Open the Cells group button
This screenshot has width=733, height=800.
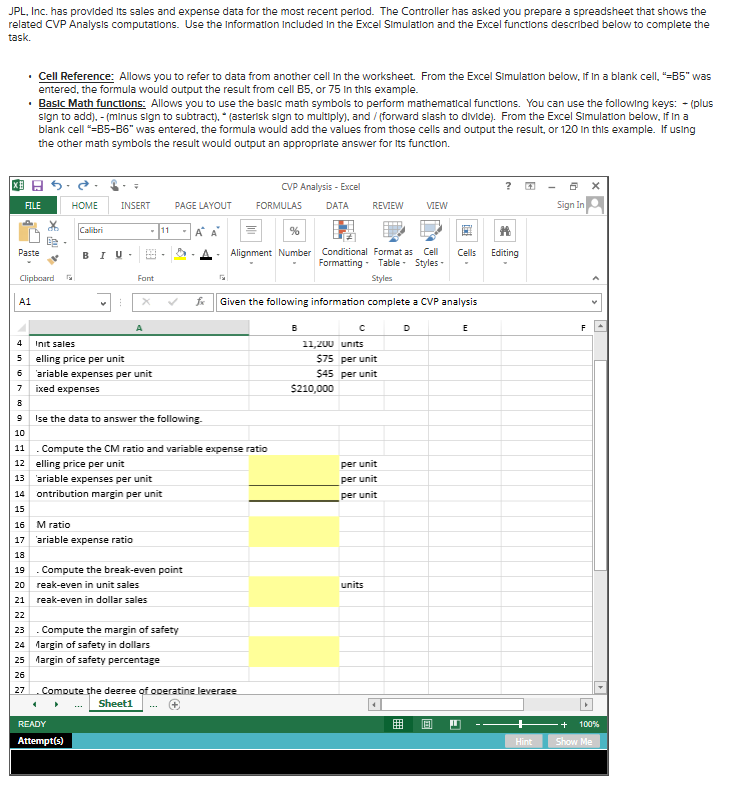point(466,242)
